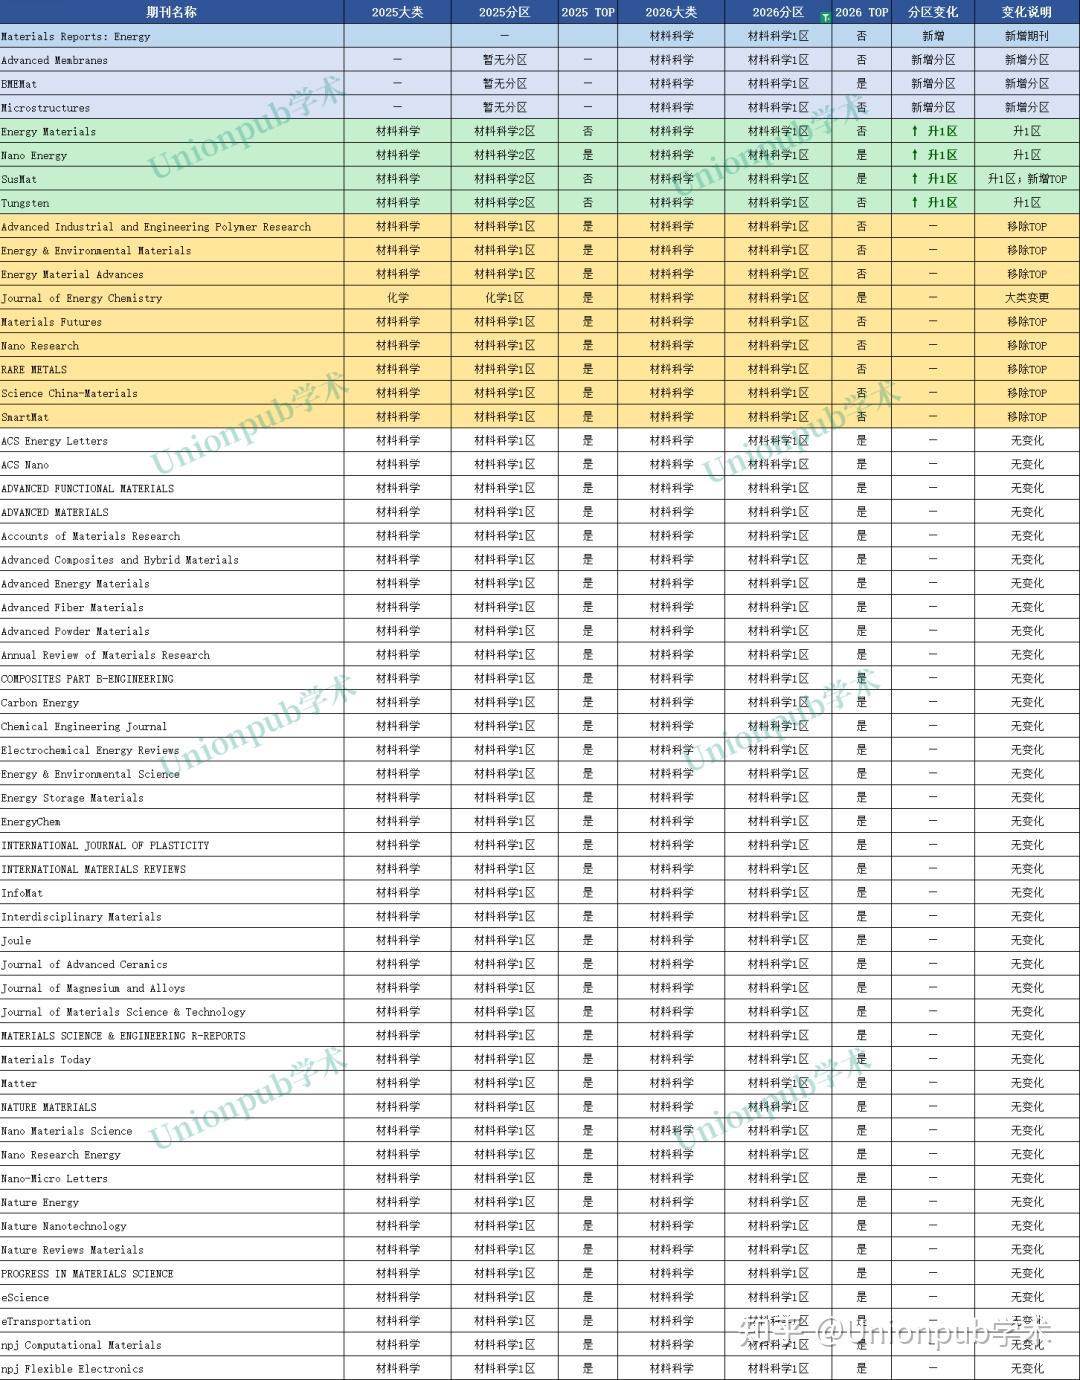Click the Journal of Energy Chemistry cell
Viewport: 1080px width, 1380px height.
click(x=172, y=298)
